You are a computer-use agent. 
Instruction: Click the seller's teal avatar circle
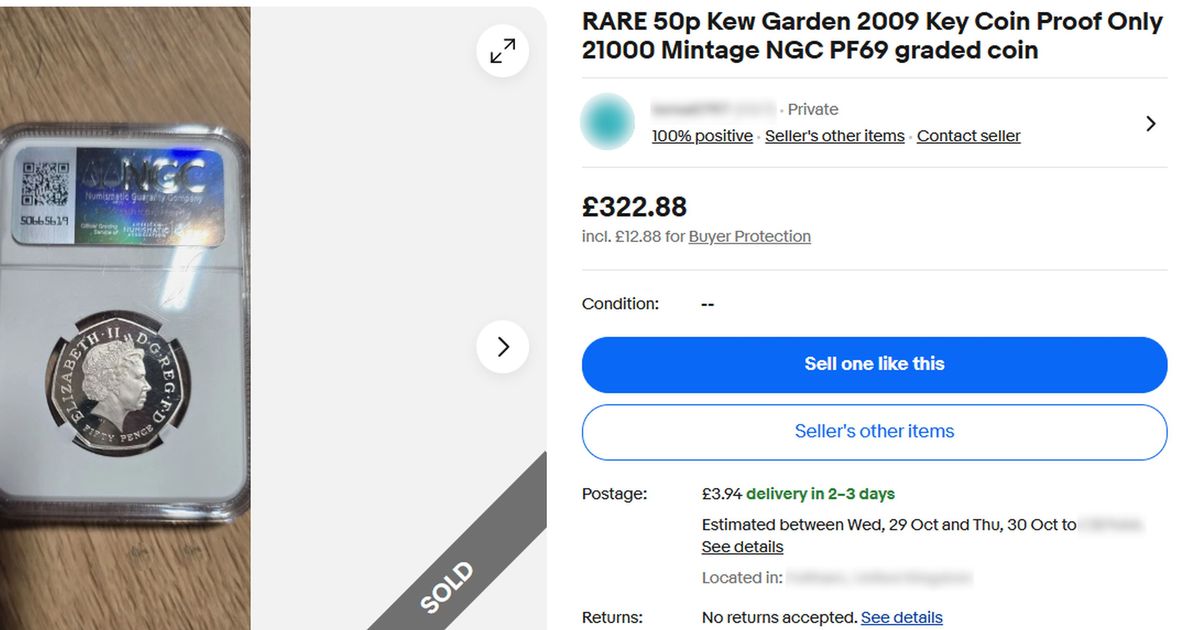click(x=607, y=122)
